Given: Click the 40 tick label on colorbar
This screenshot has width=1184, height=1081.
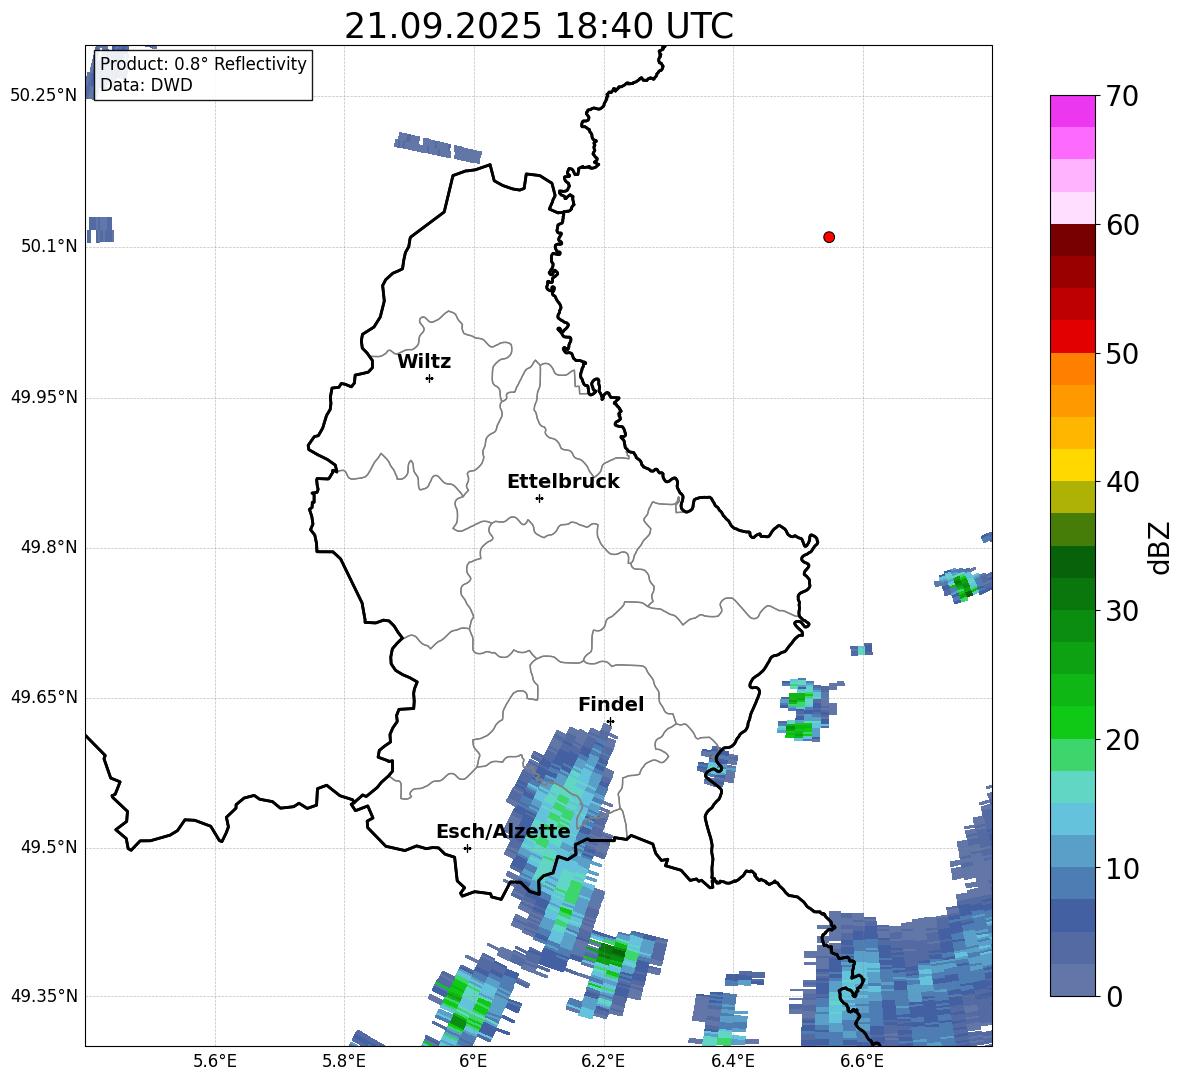Looking at the screenshot, I should 1122,482.
